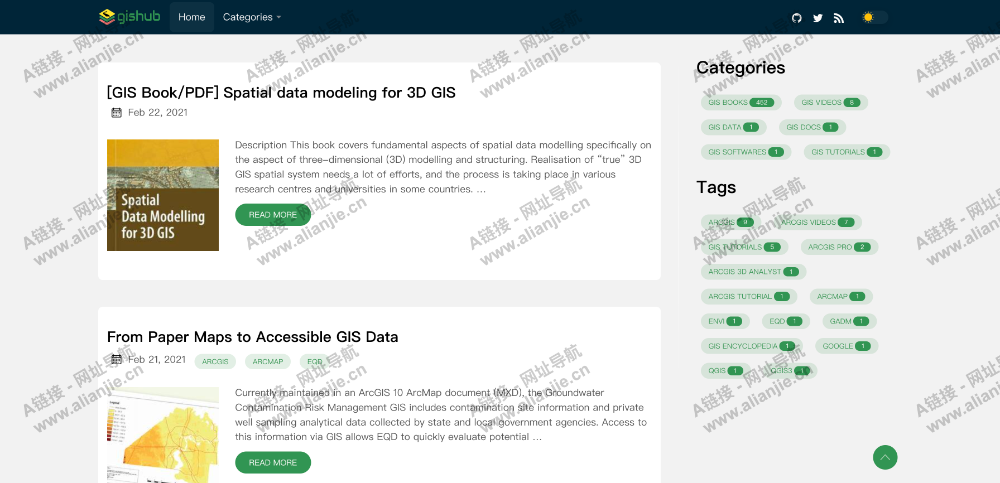Expand the Categories dropdown menu
The width and height of the screenshot is (1000, 483).
coord(251,17)
